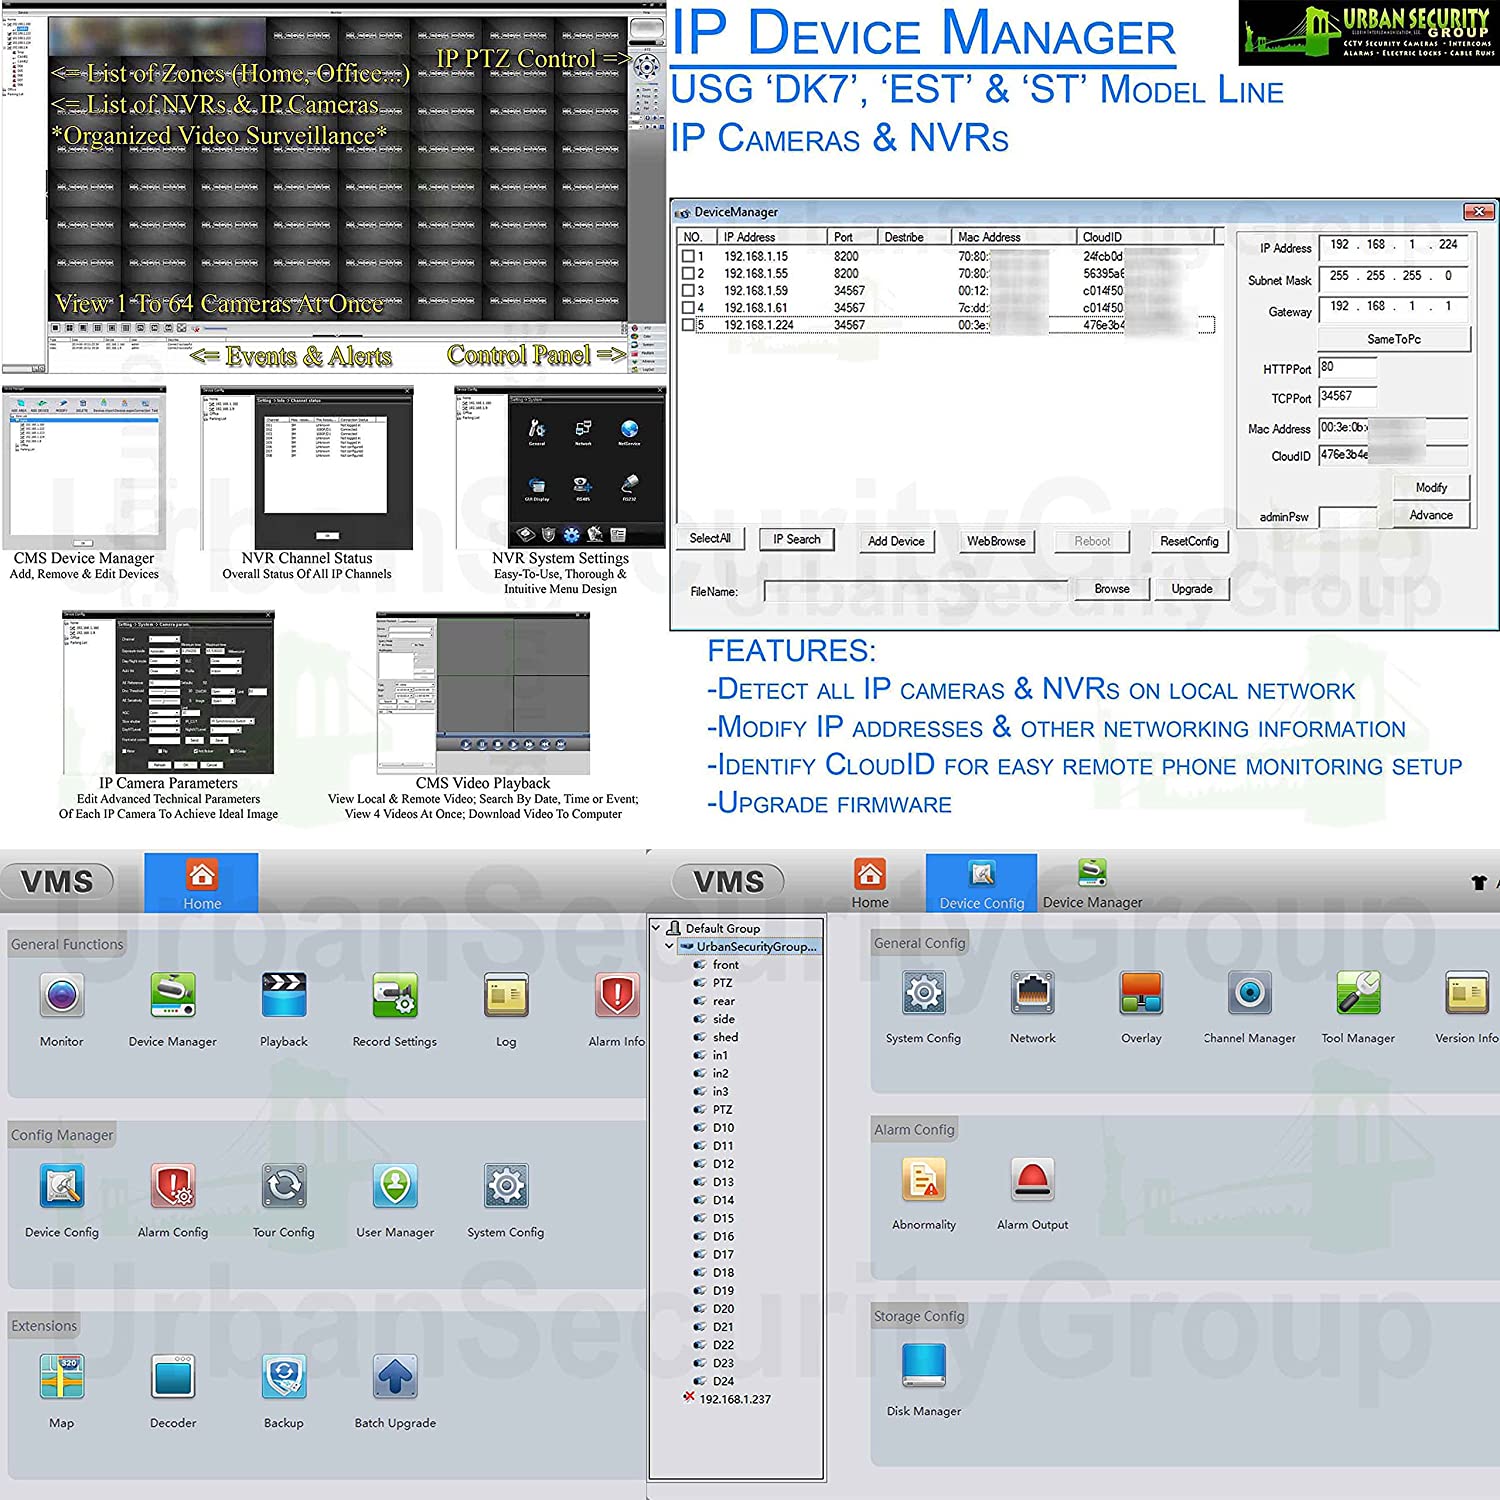Collapse the UrbanSecurityGroup device node
Screen dimensions: 1500x1500
pyautogui.click(x=669, y=946)
